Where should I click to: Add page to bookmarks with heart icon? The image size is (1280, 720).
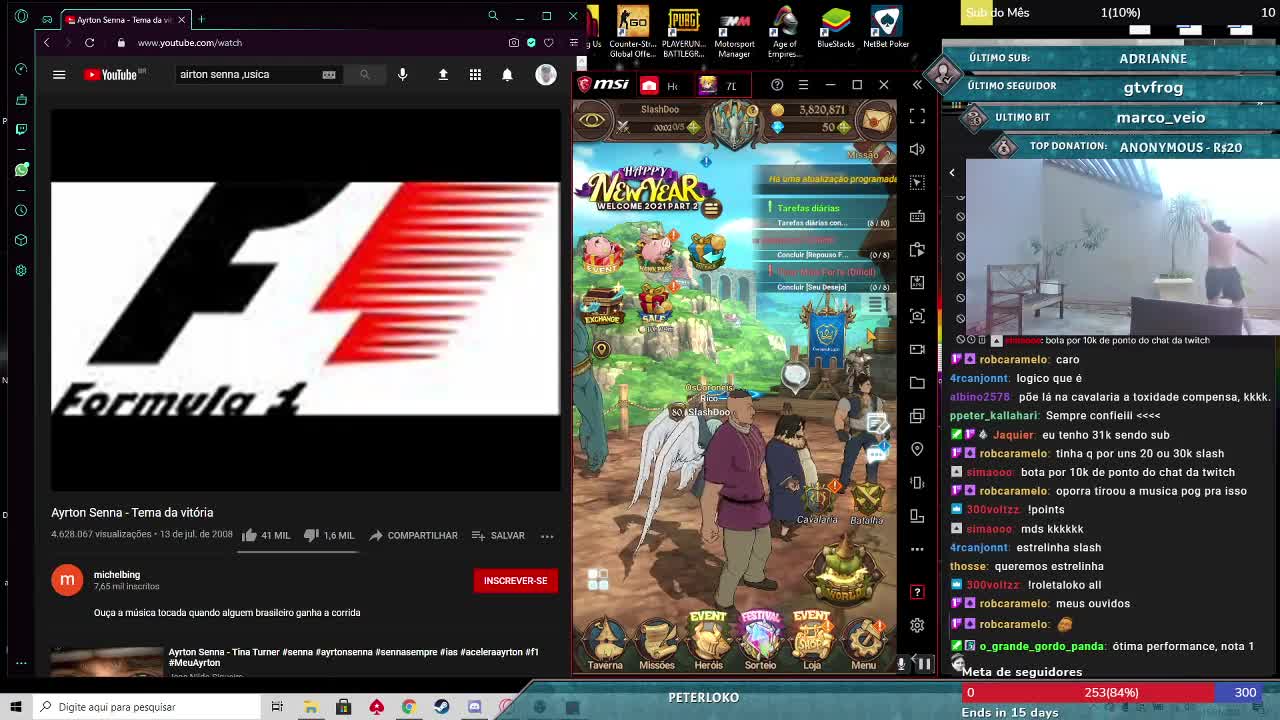pos(549,42)
